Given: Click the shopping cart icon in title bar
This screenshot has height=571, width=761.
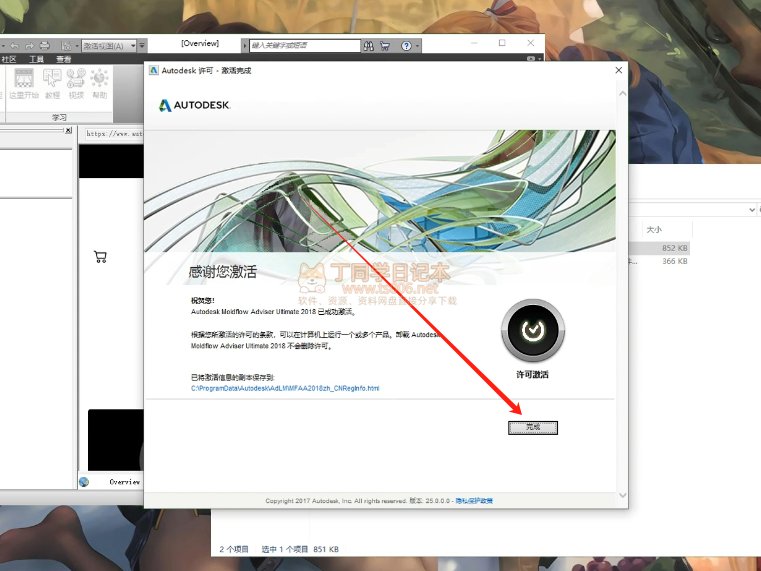Looking at the screenshot, I should pos(385,46).
